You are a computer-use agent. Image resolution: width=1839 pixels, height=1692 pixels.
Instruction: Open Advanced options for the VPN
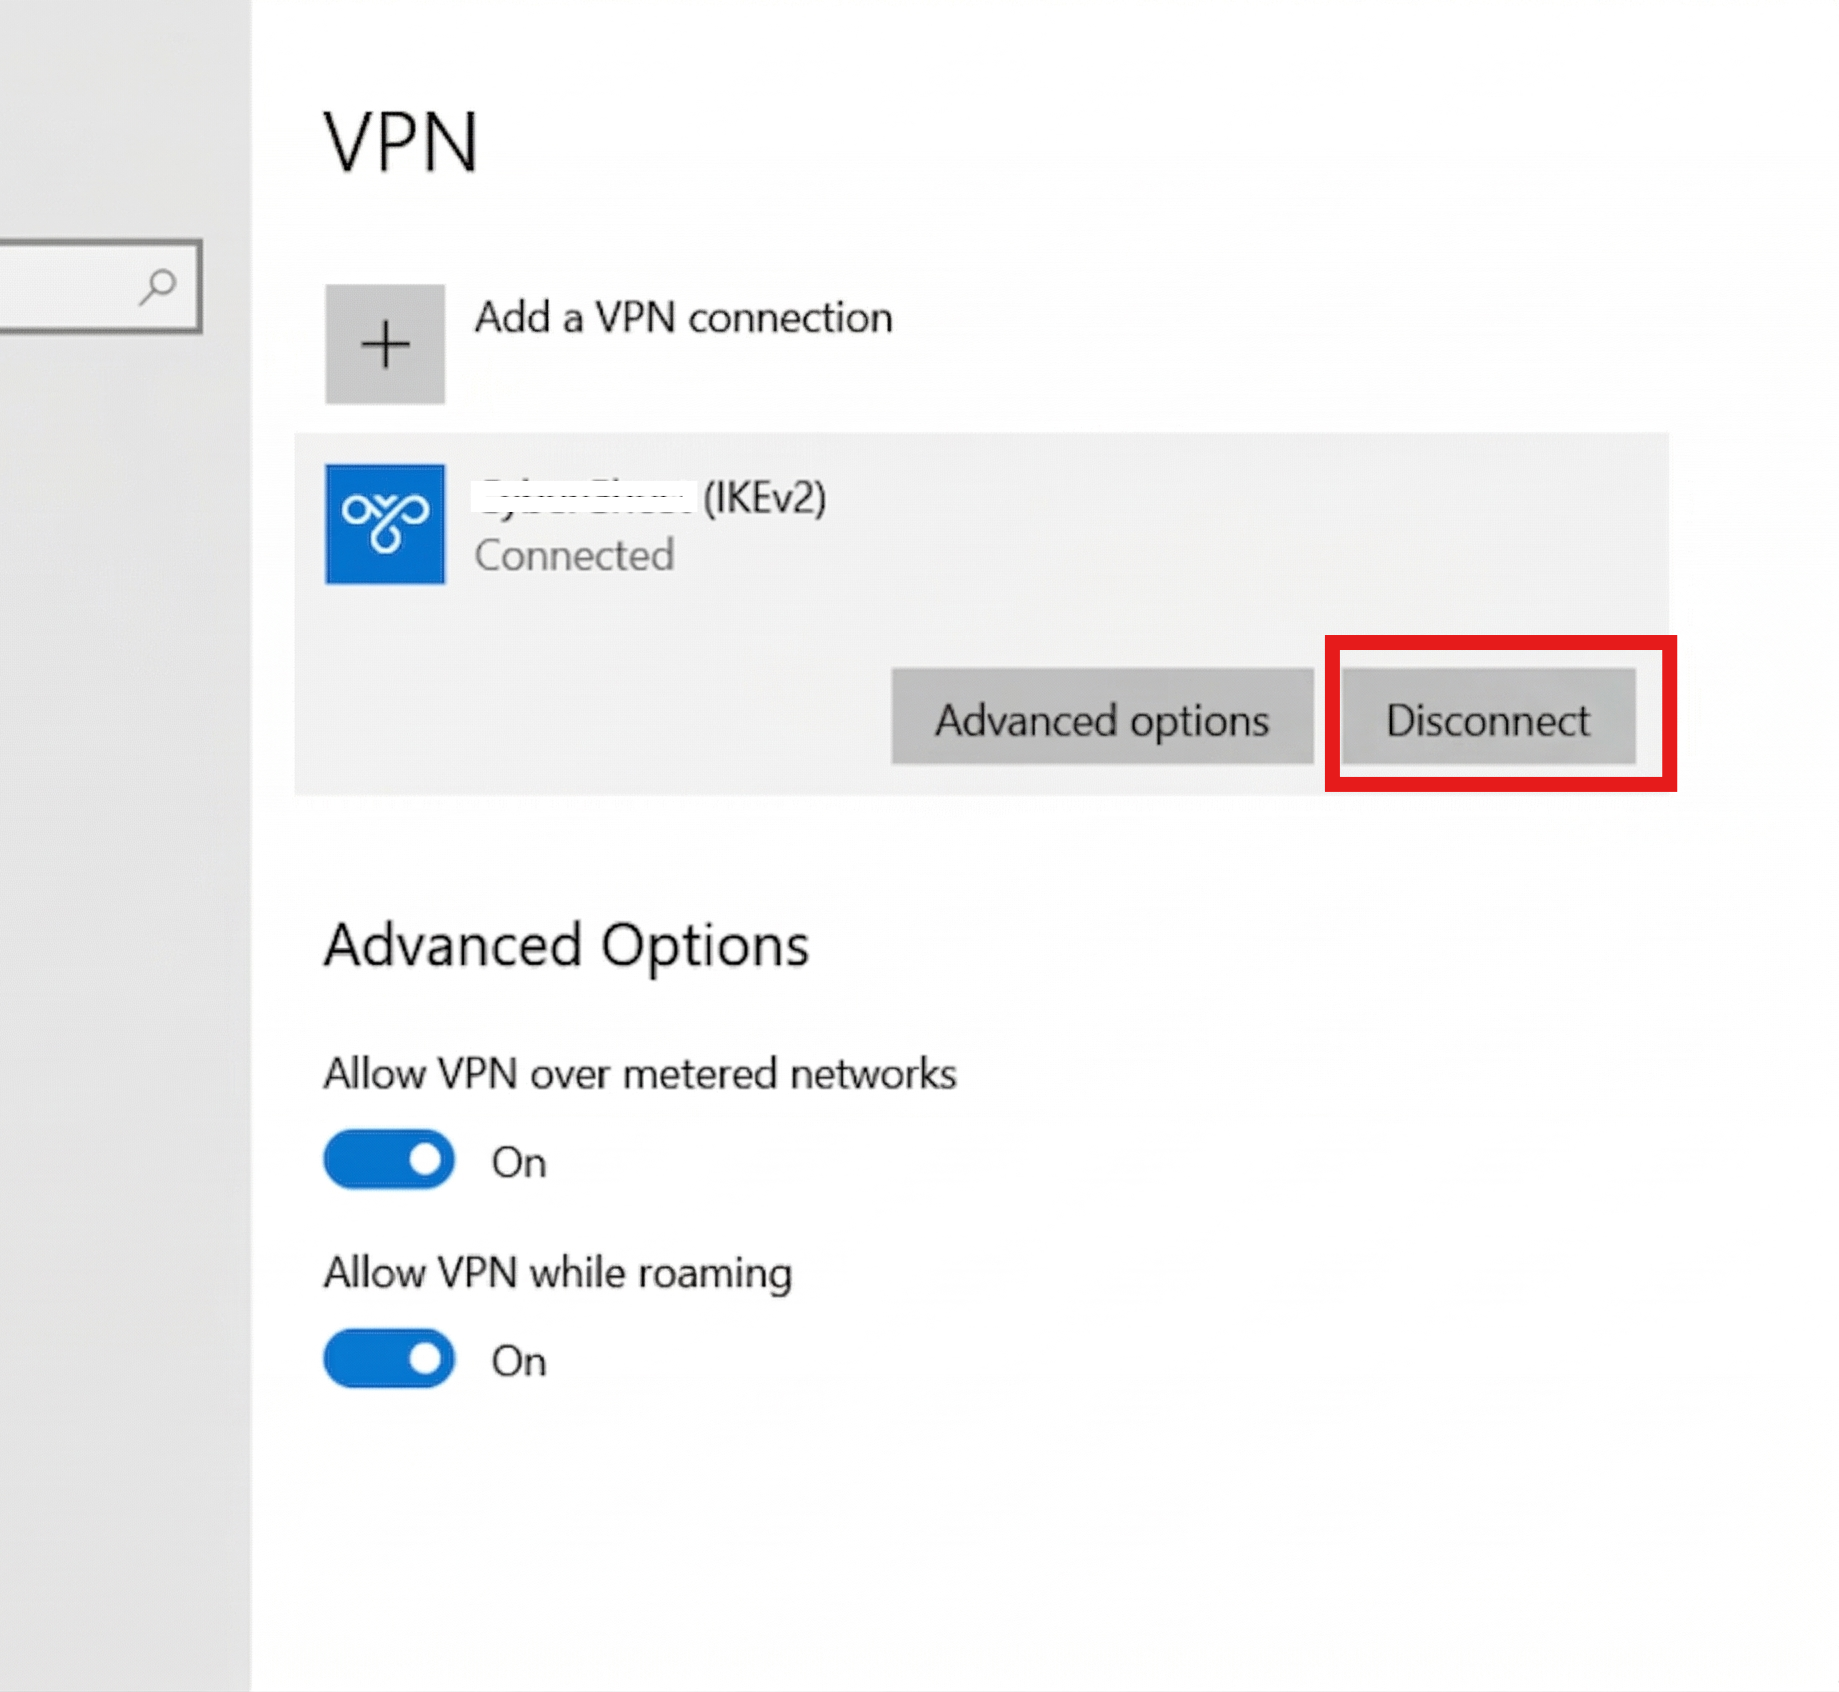(x=1102, y=719)
